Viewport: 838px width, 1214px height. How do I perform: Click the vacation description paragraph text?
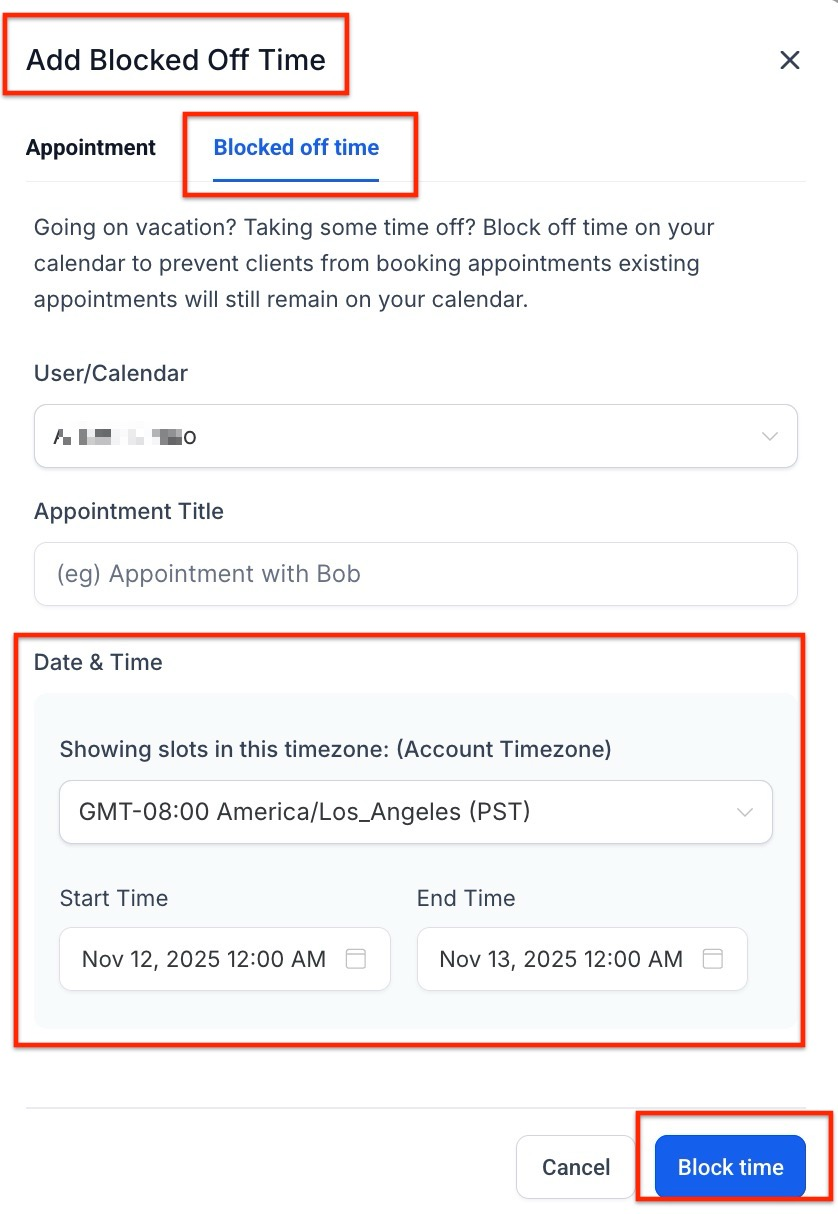[x=374, y=263]
